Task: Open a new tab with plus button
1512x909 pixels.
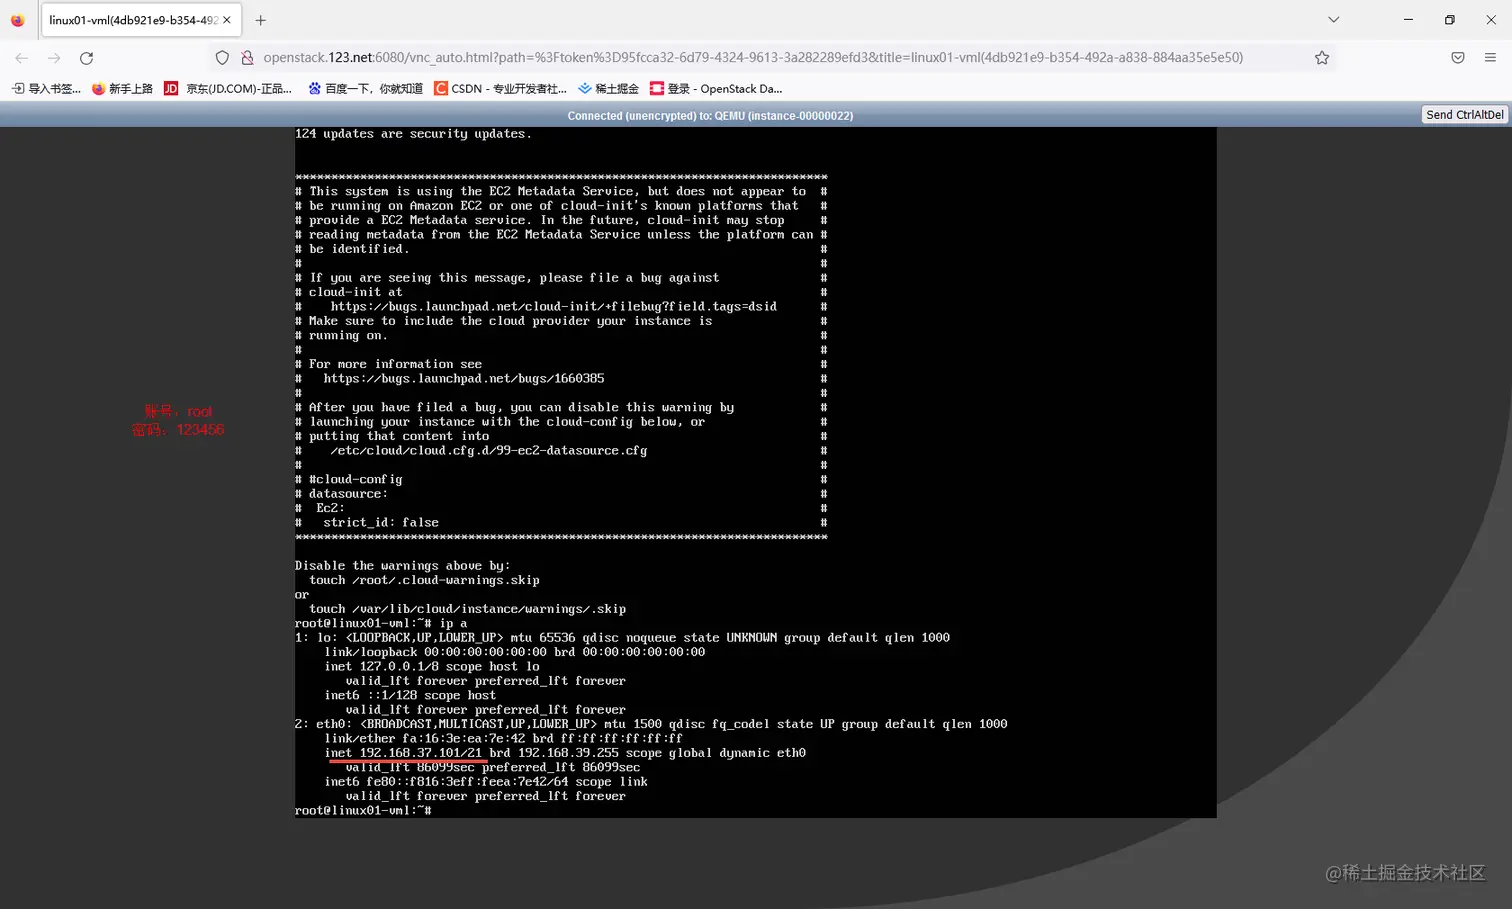Action: pyautogui.click(x=261, y=20)
